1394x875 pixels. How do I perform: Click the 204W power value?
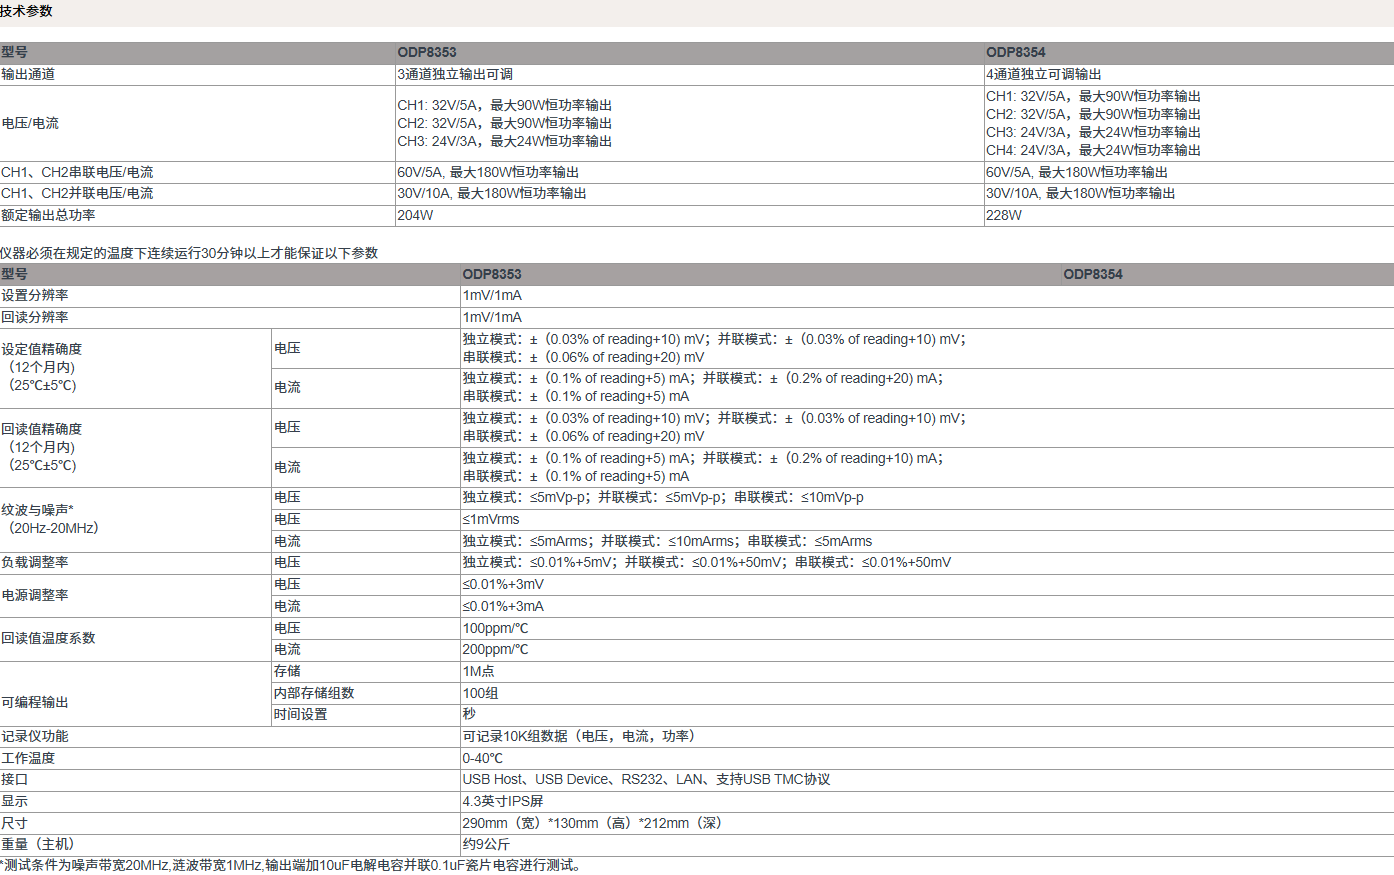[x=415, y=215]
